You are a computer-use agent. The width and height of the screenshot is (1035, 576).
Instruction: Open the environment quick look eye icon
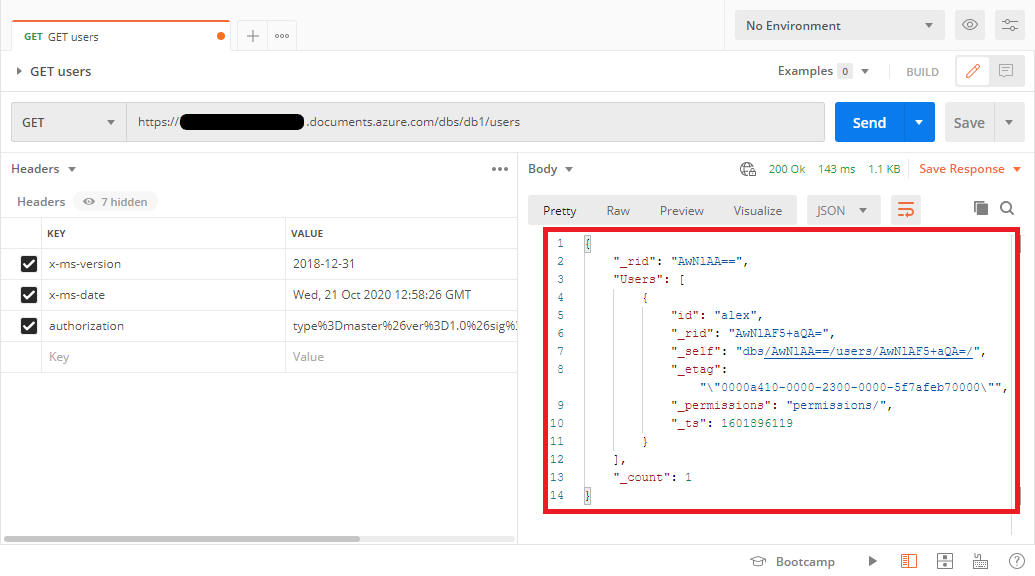[969, 24]
